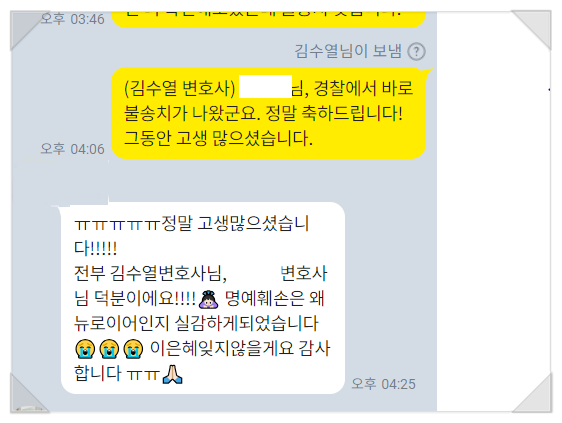Select the yellow bubble saying 불송치가 나왔군요
This screenshot has width=562, height=423.
(x=268, y=113)
